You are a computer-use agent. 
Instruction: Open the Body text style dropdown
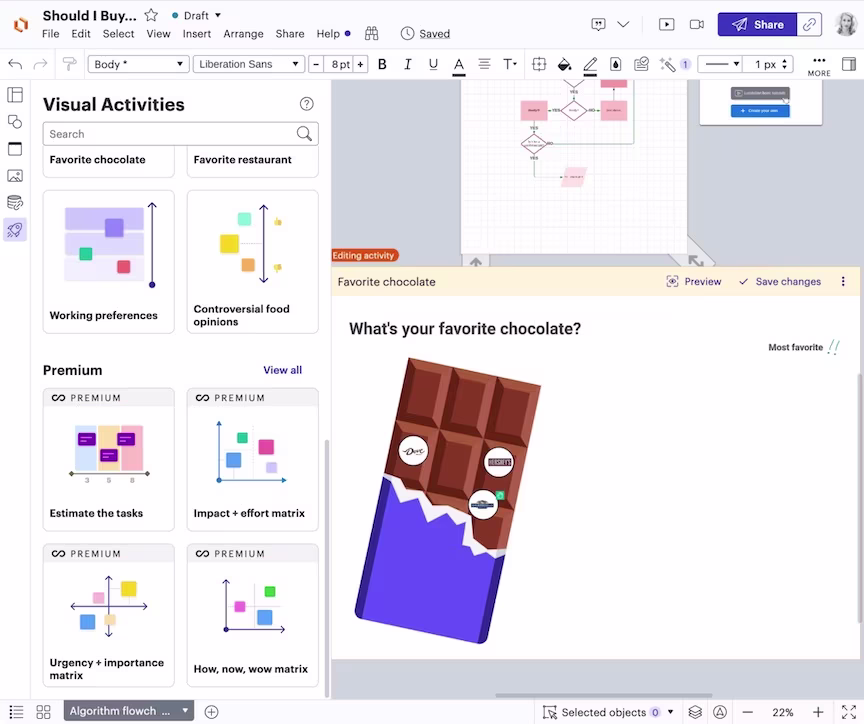pos(138,64)
